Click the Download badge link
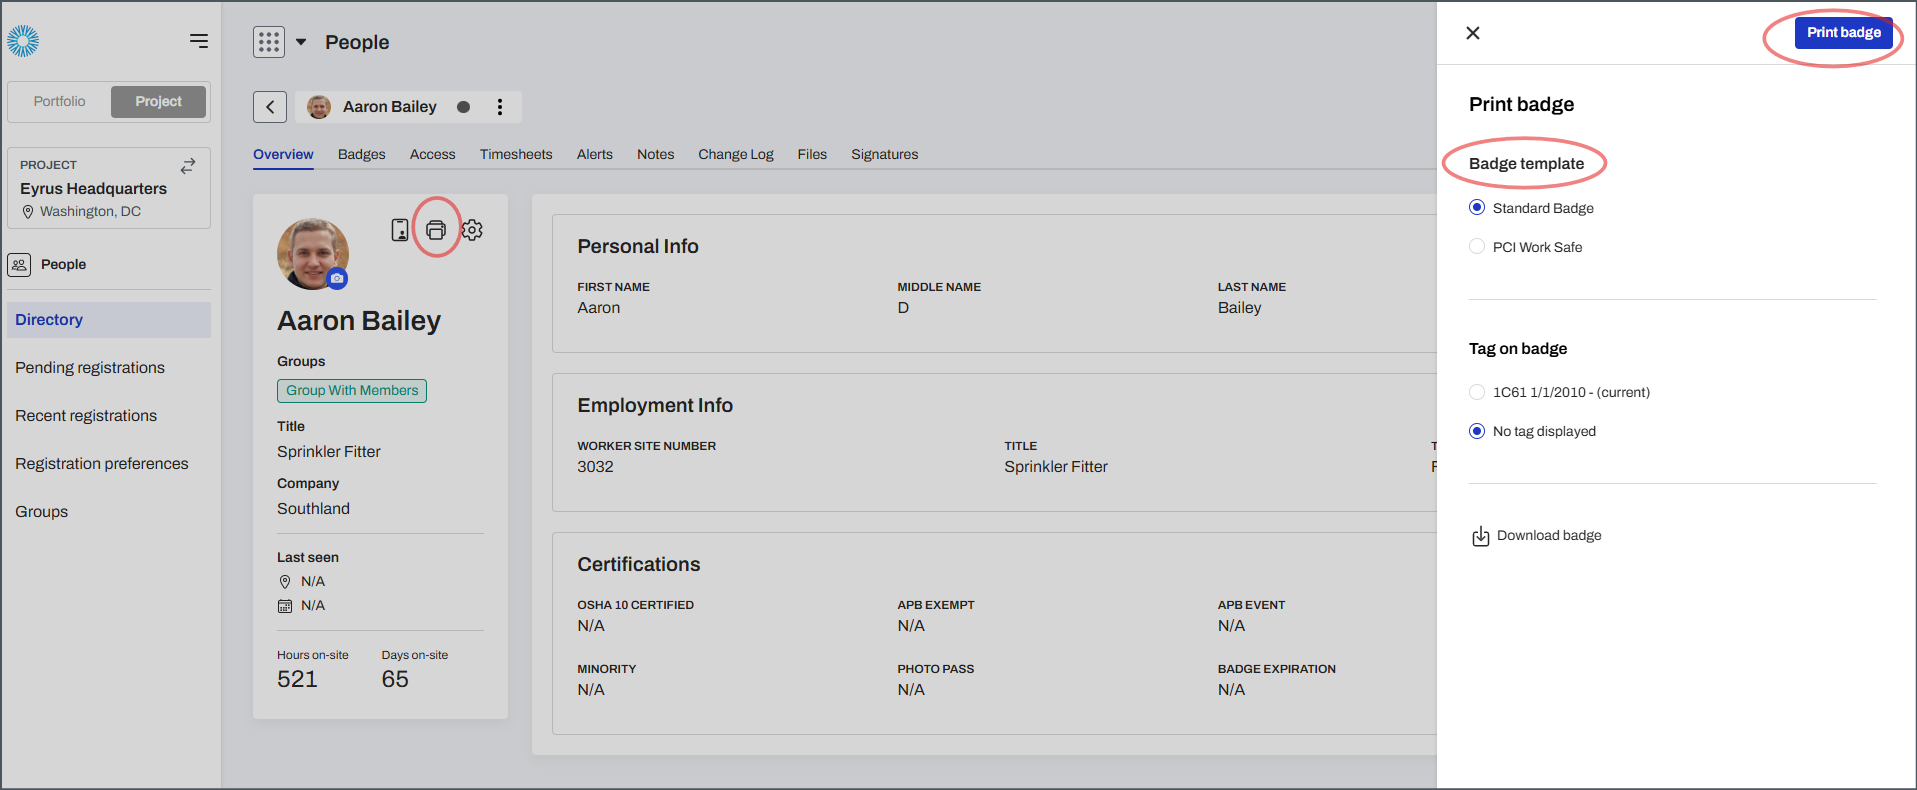The height and width of the screenshot is (790, 1917). 1549,536
